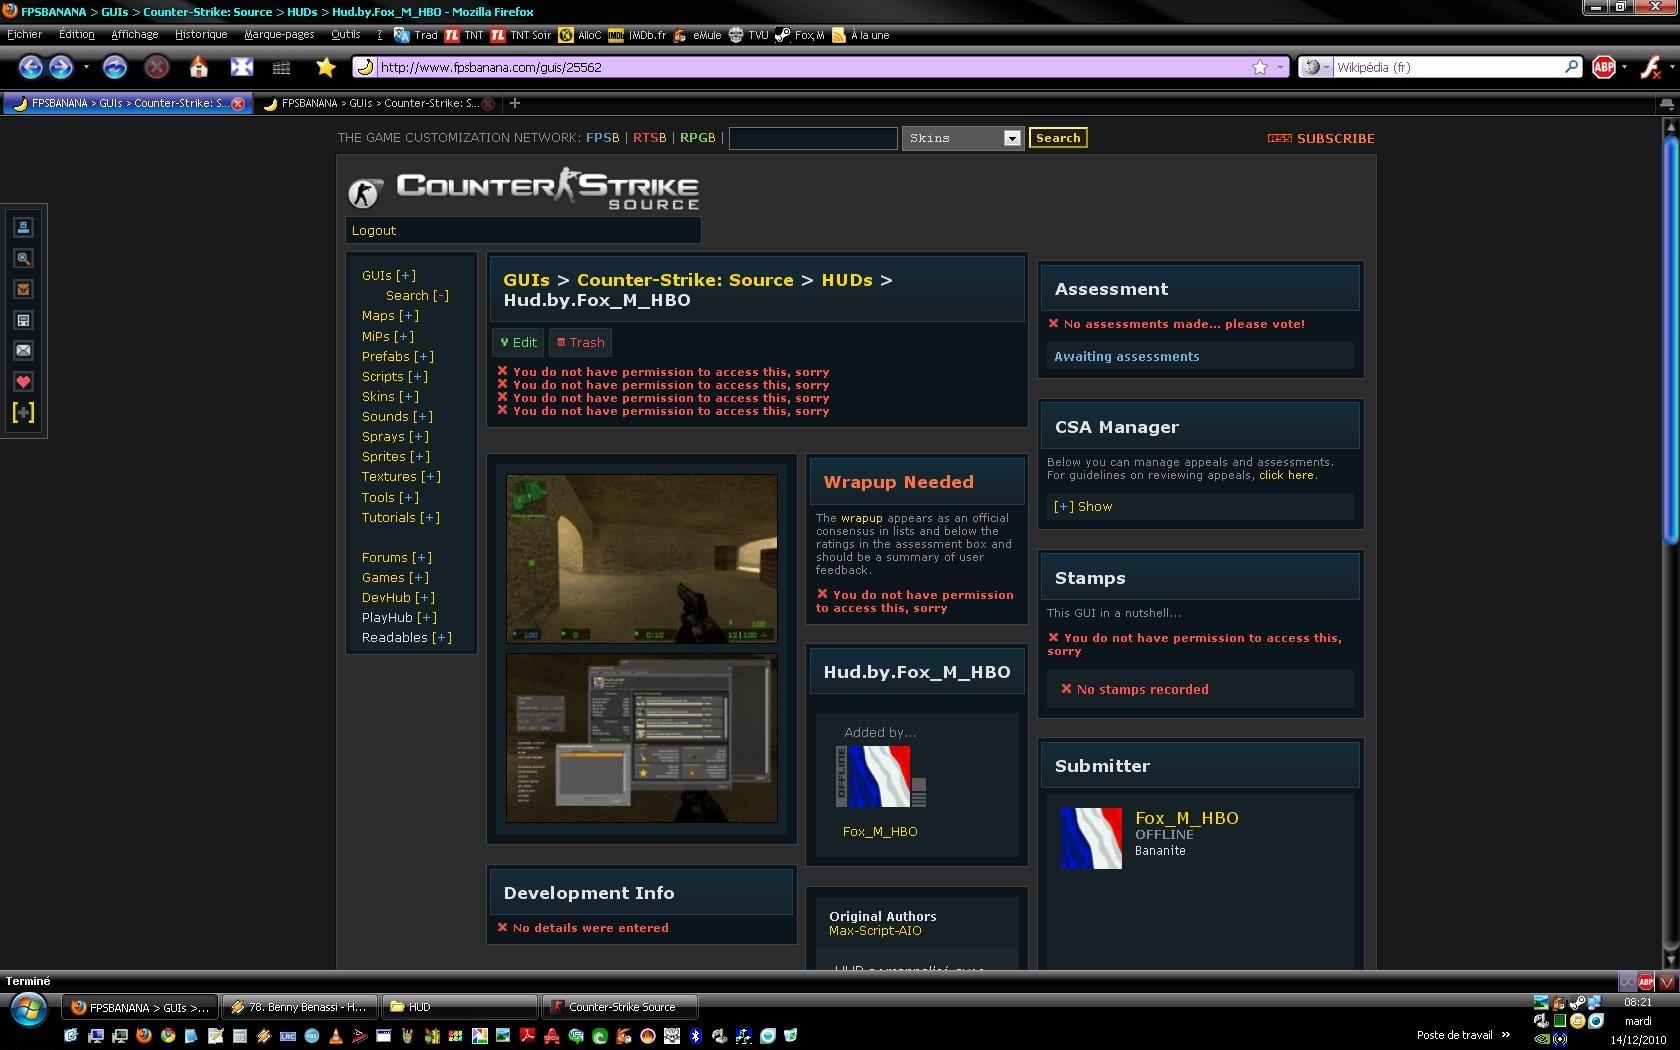Click the heart icon in left sidebar
Viewport: 1680px width, 1050px height.
coord(23,381)
